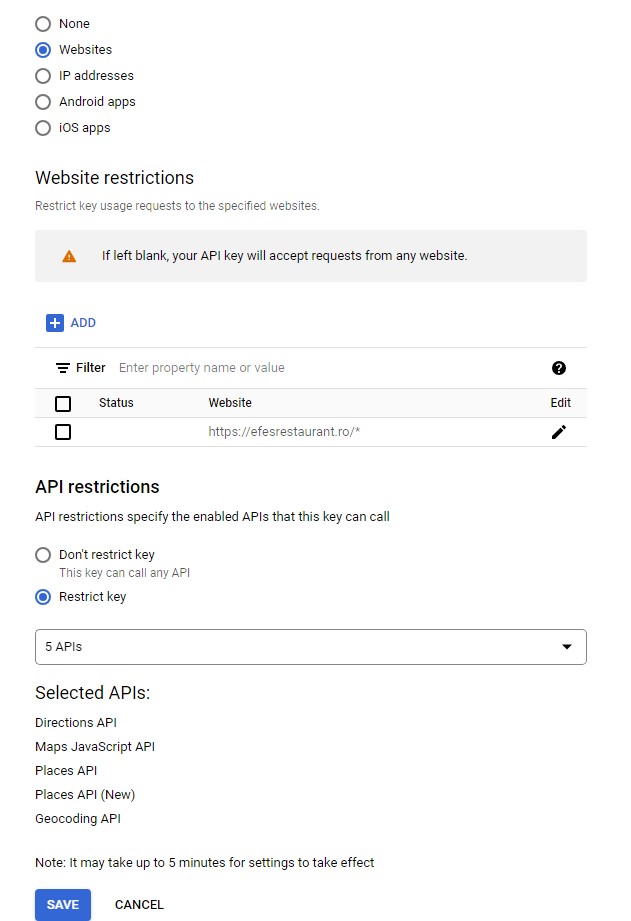Screen dimensions: 631x921
Task: Select the Restrict key radio button
Action: tap(43, 597)
